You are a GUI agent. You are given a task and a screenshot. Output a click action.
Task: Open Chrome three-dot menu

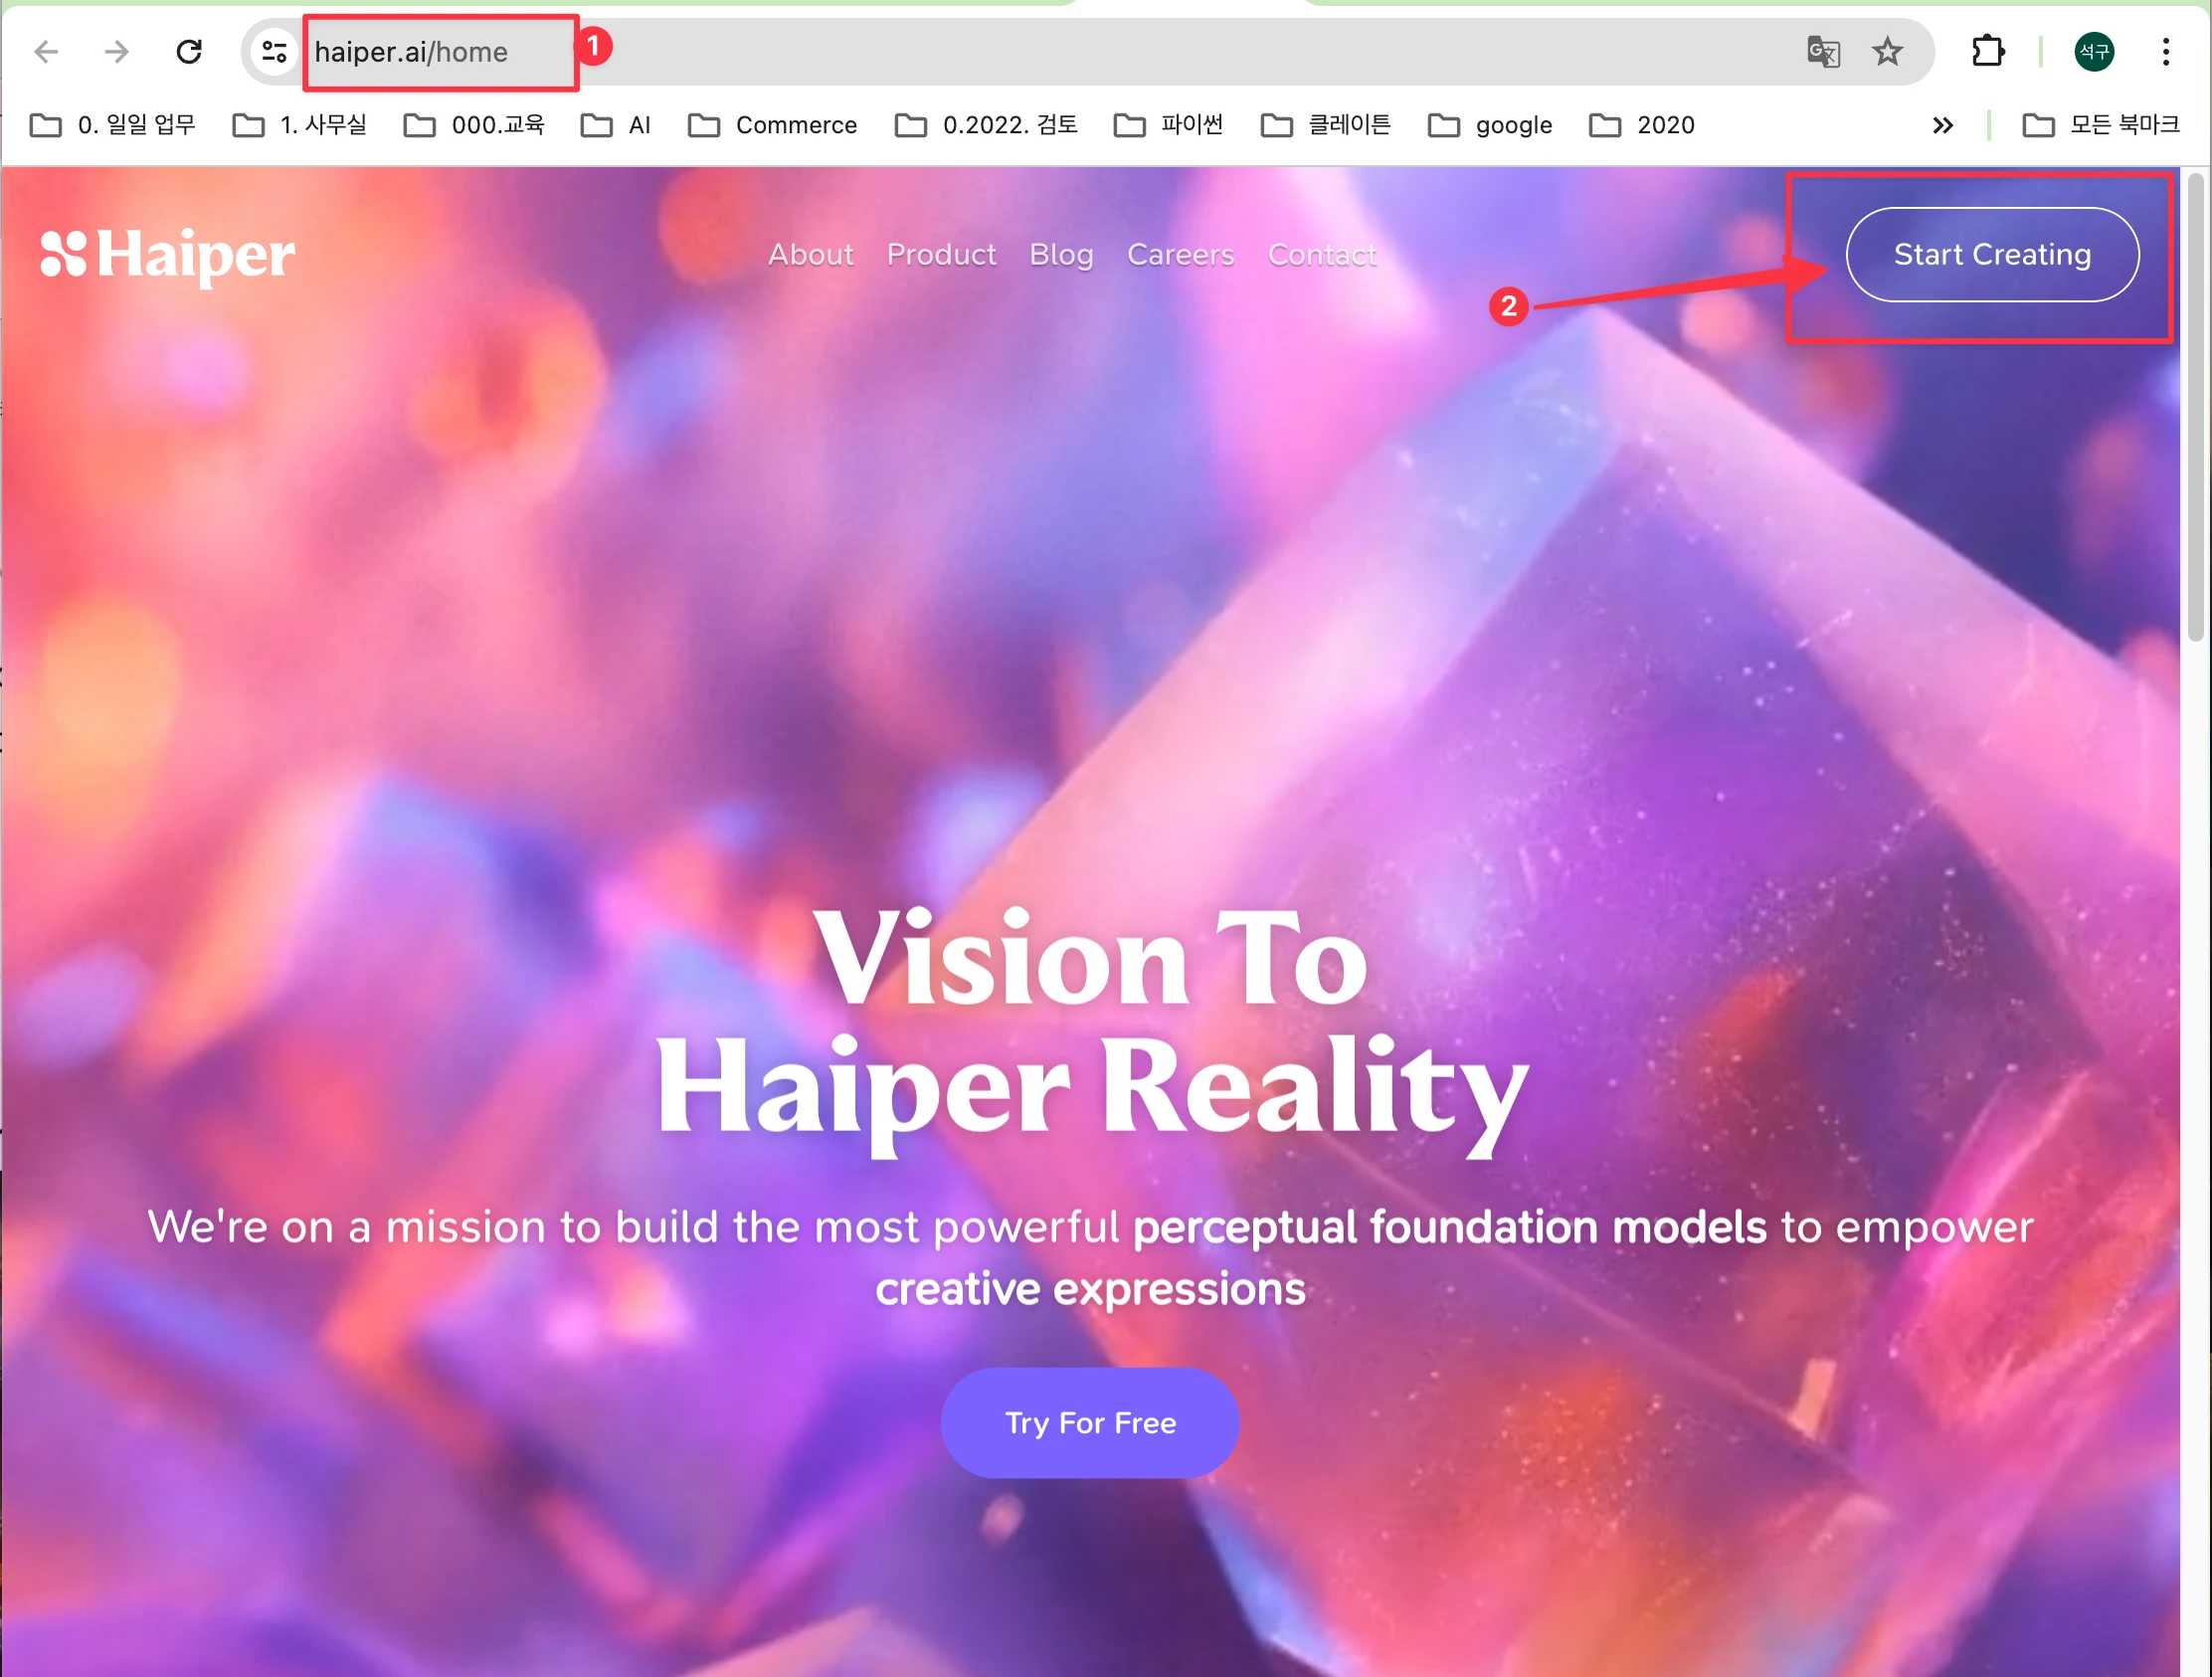click(x=2166, y=52)
